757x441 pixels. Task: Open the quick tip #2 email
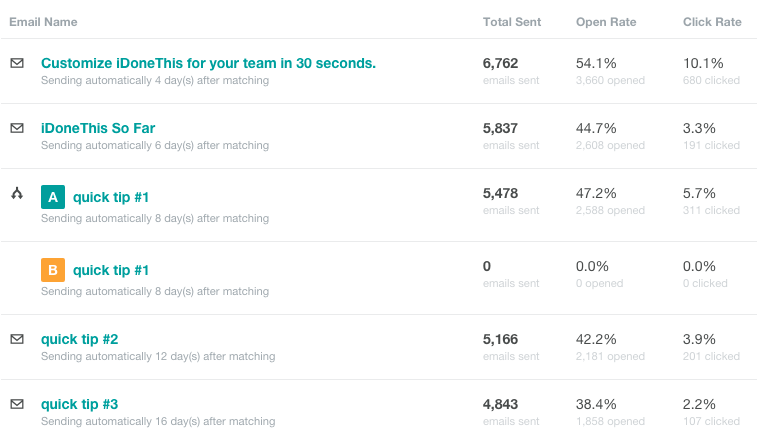tap(80, 339)
